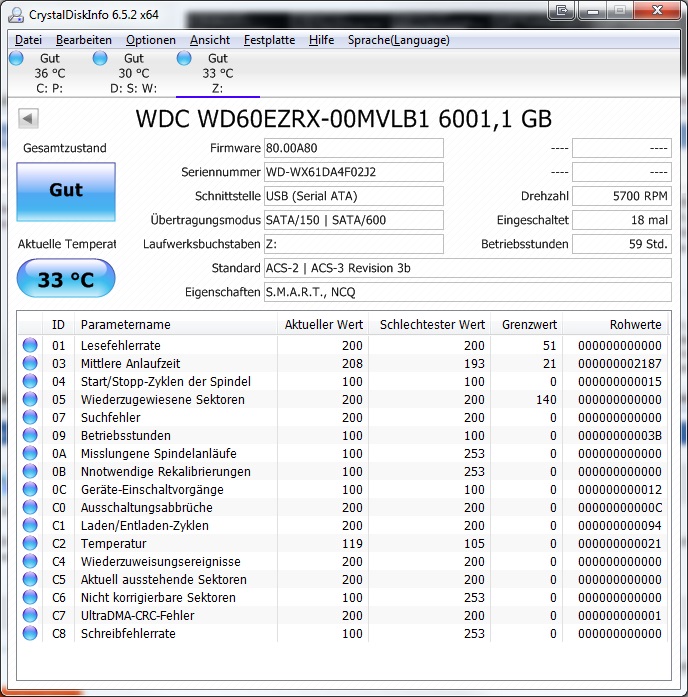This screenshot has width=688, height=697.
Task: Switch to disk tab Gut 30 °C
Action: (x=133, y=73)
